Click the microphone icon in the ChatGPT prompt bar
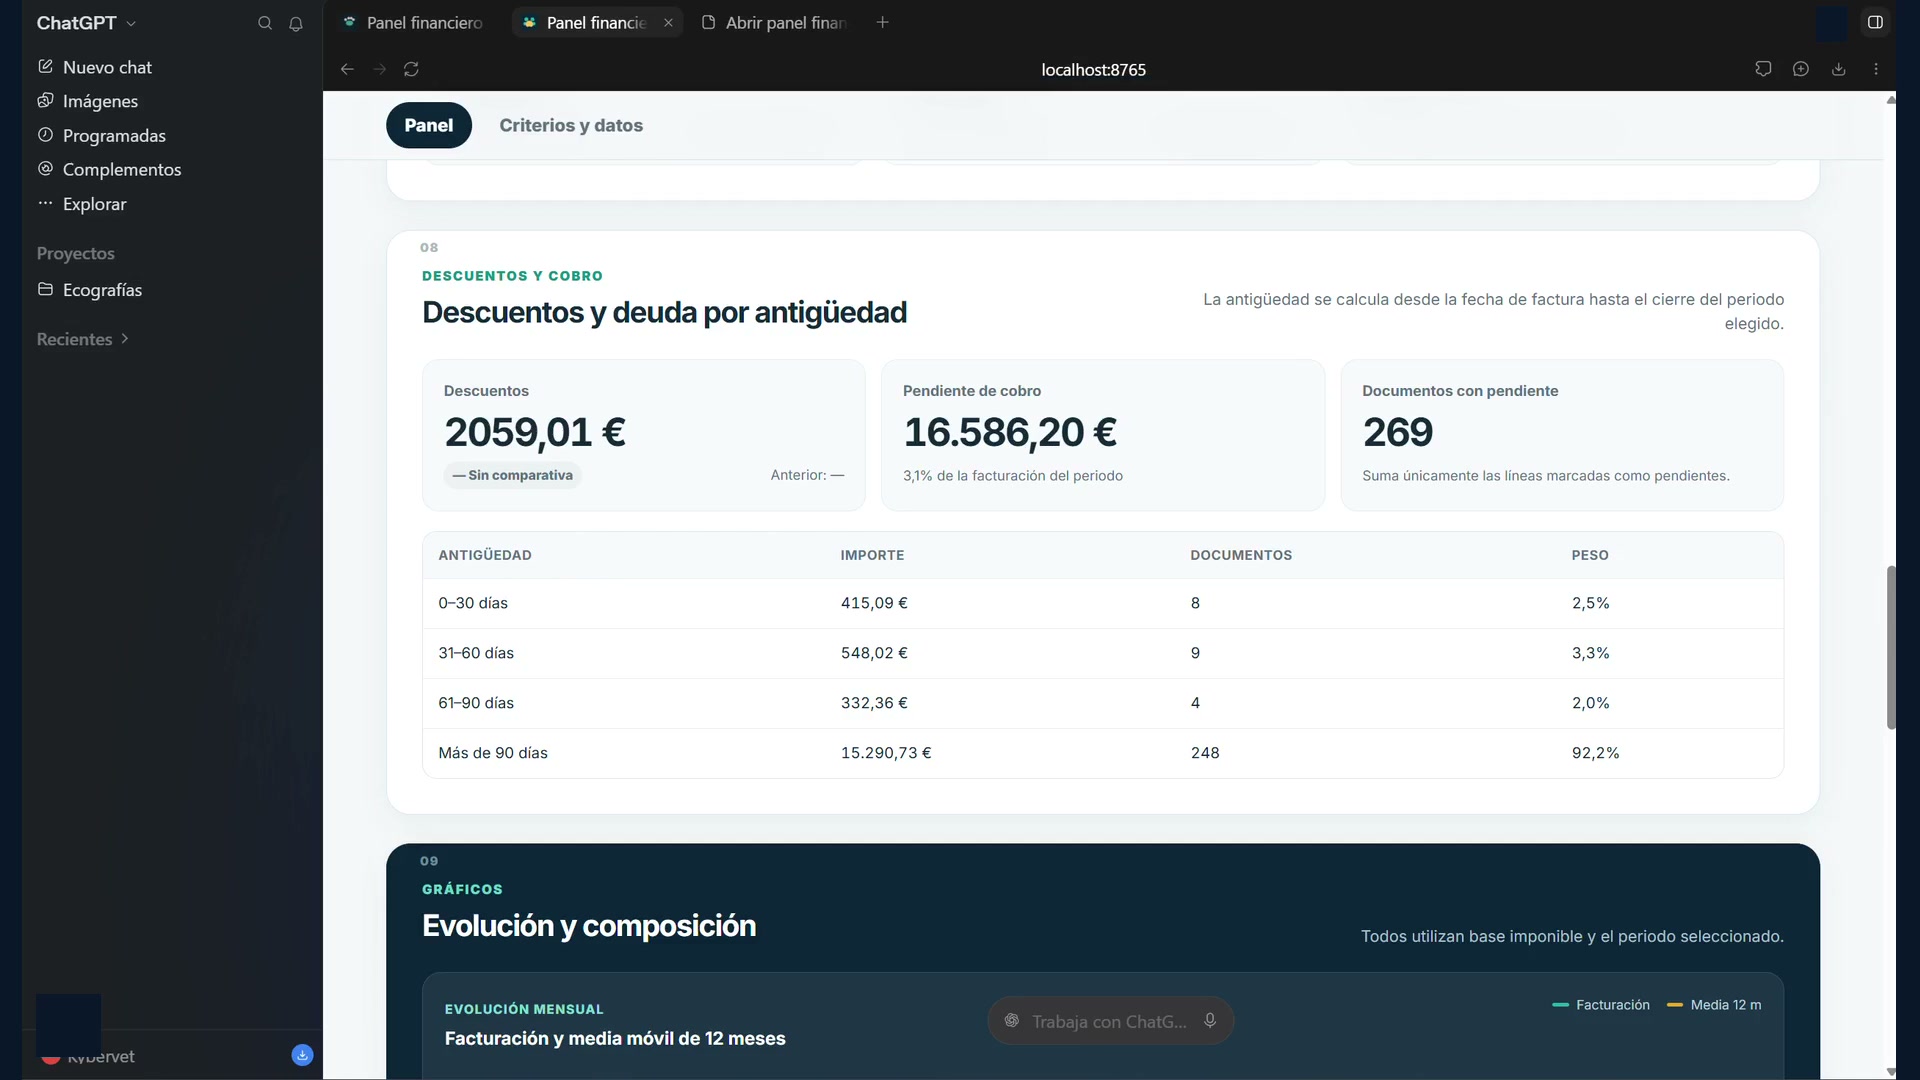 [x=1210, y=1021]
